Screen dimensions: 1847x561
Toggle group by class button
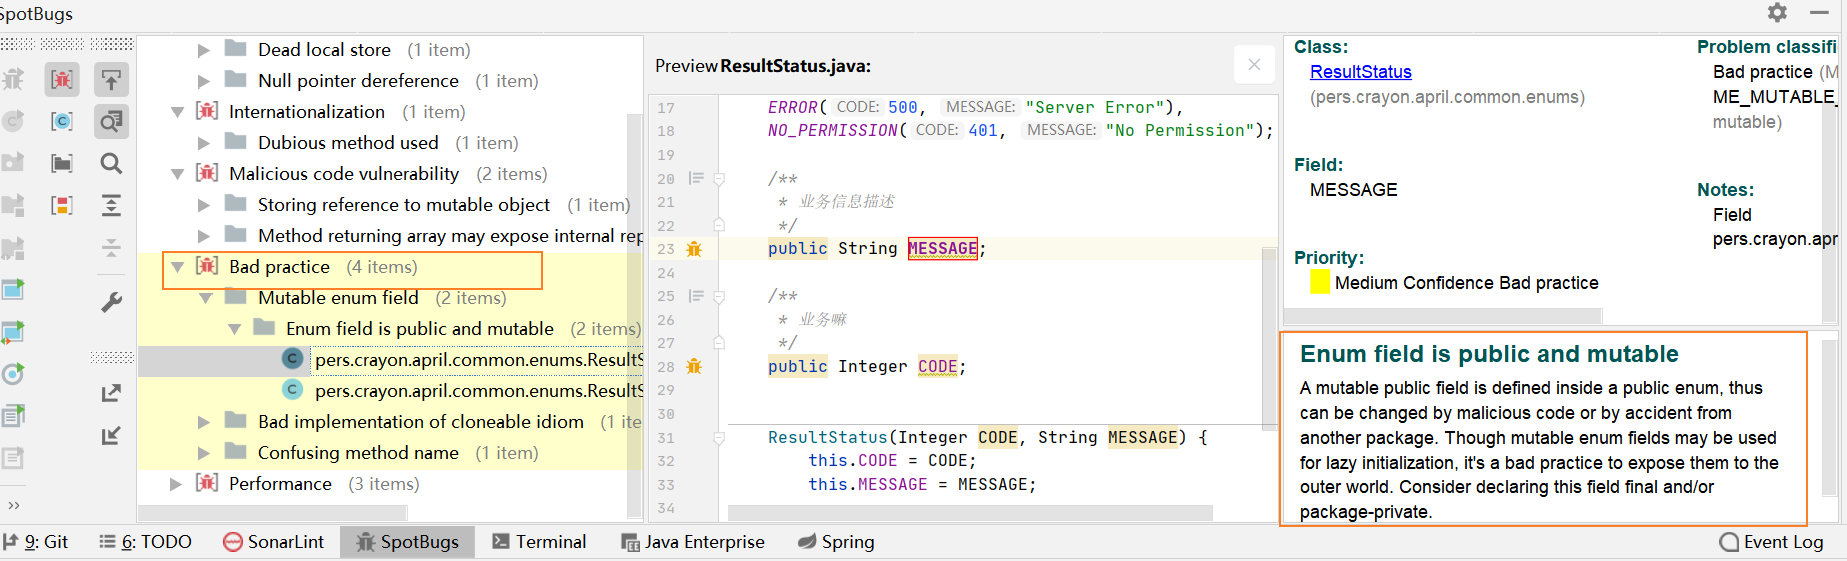pyautogui.click(x=62, y=121)
